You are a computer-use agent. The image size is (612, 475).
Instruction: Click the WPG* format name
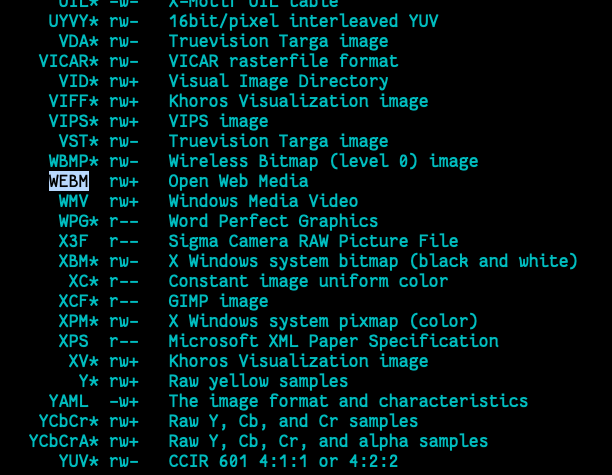pos(79,221)
